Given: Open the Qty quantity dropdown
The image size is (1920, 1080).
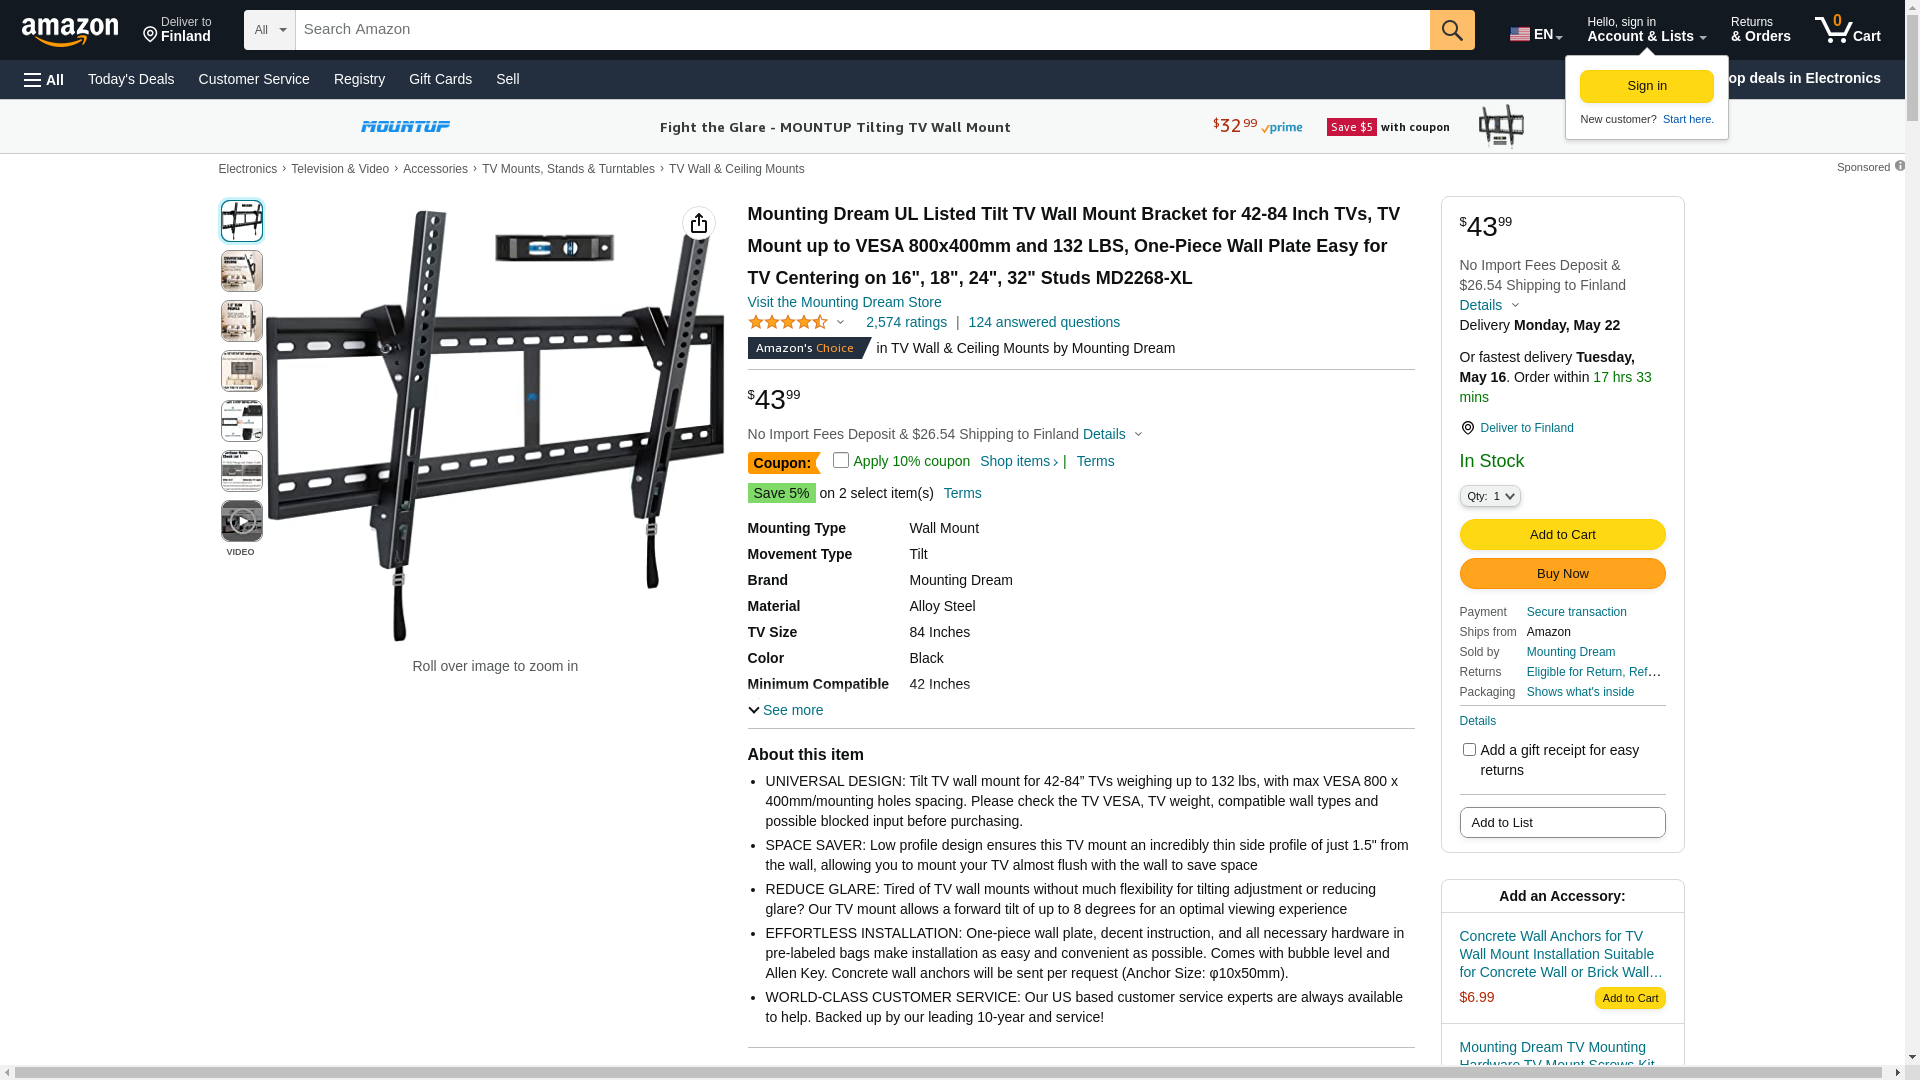Looking at the screenshot, I should (1489, 496).
